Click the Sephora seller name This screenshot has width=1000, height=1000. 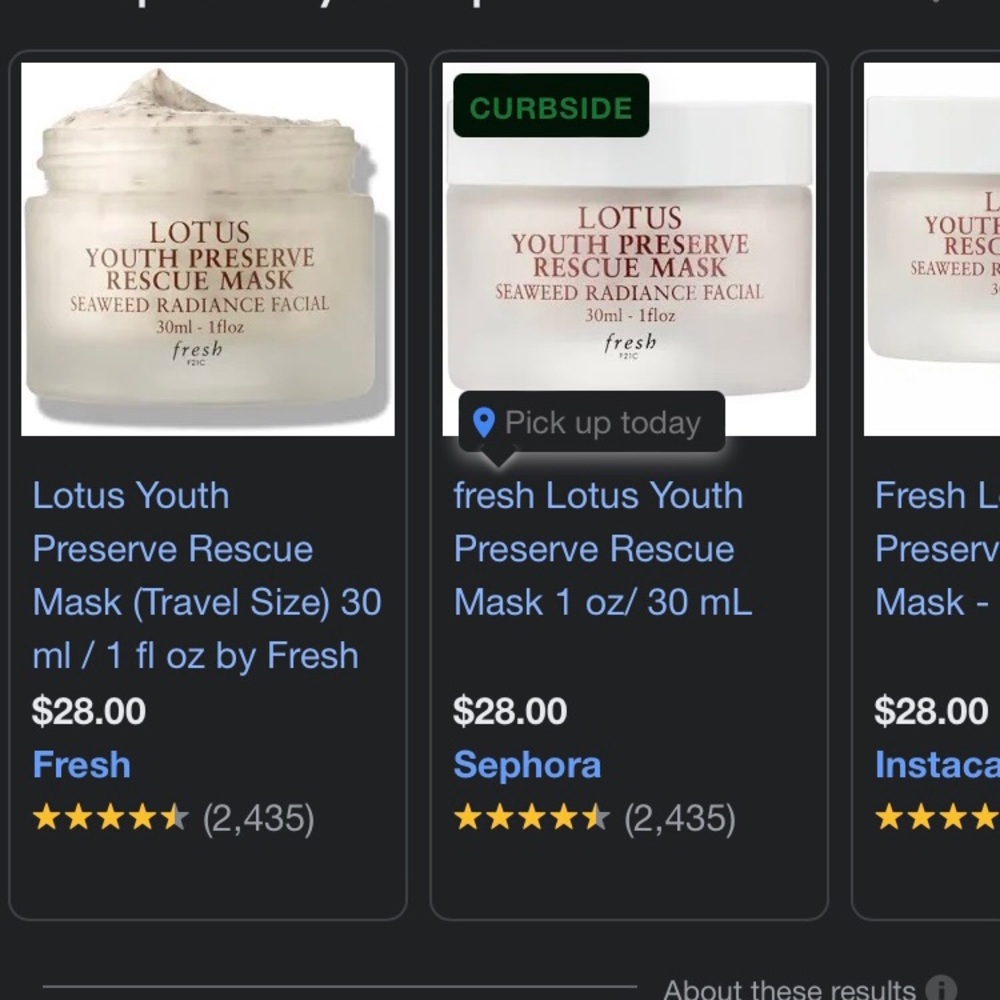pos(527,764)
